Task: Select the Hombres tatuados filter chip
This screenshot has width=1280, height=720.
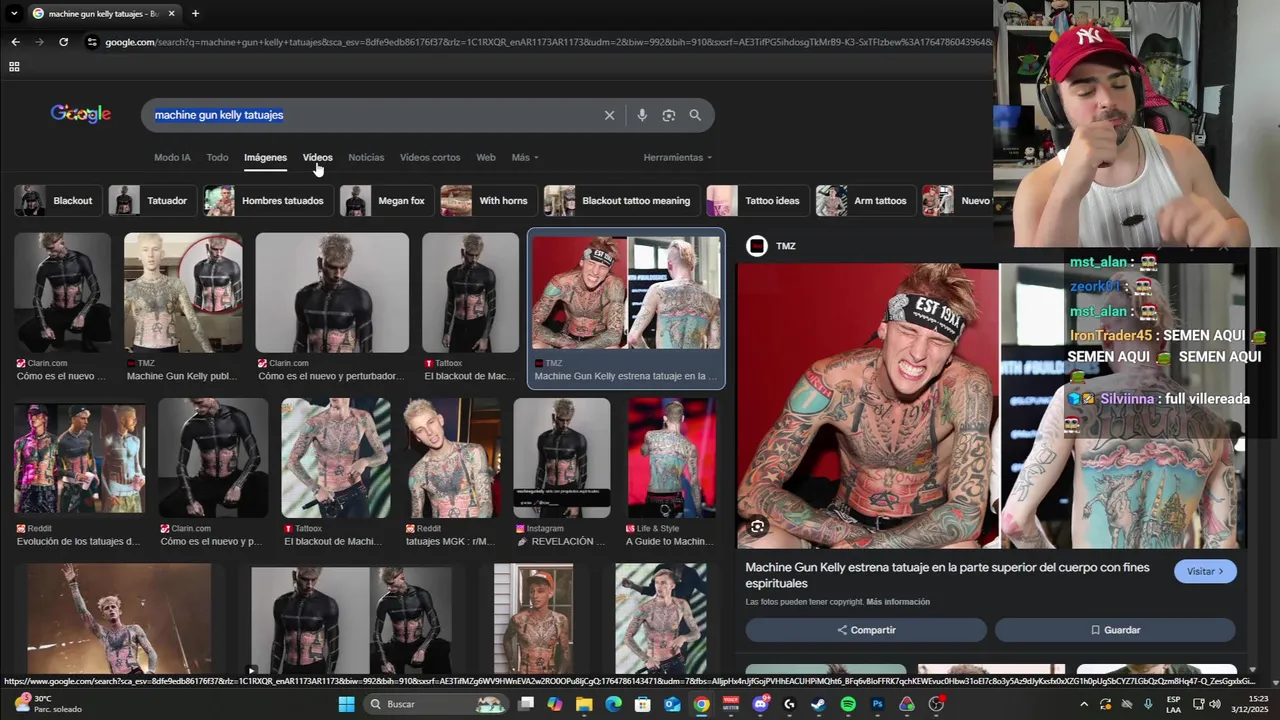Action: point(268,201)
